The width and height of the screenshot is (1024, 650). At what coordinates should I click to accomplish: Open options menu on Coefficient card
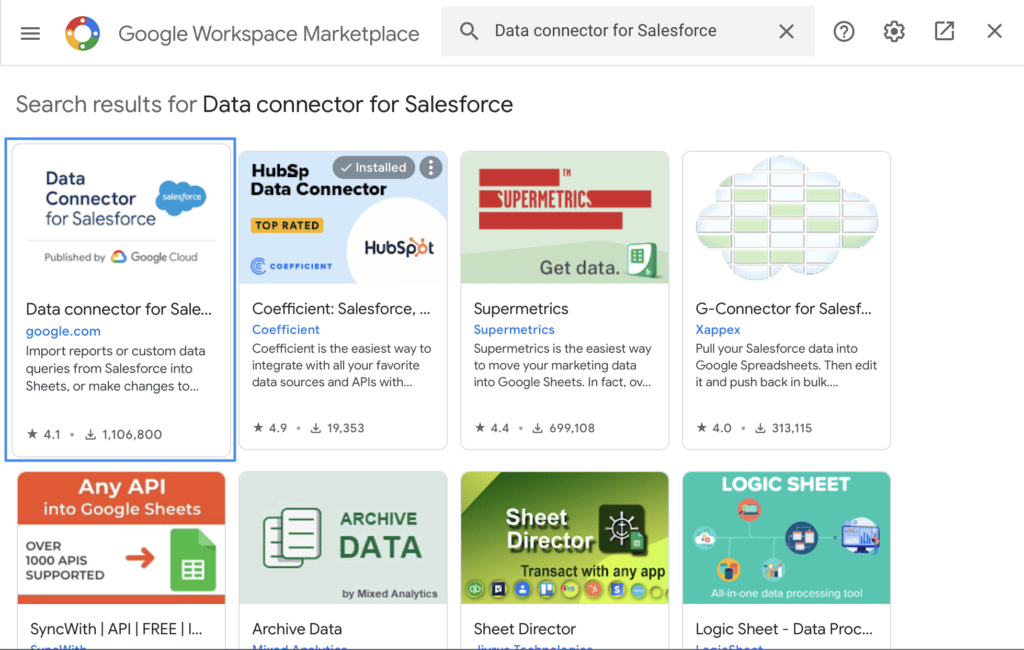[x=430, y=168]
